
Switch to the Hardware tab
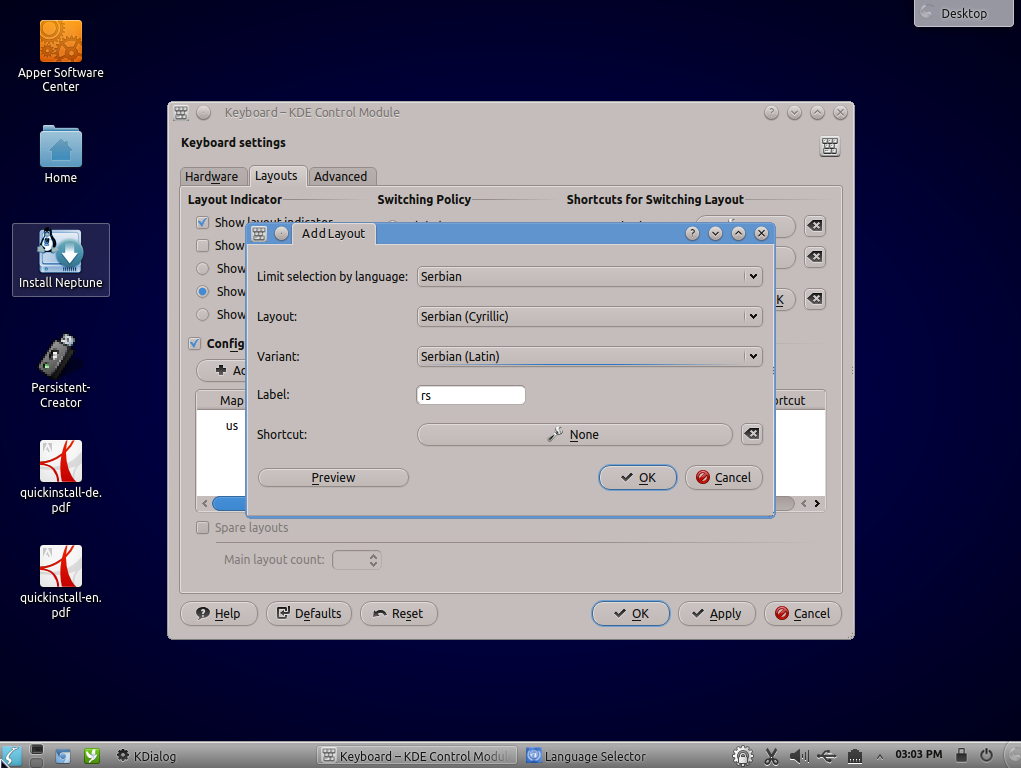coord(212,177)
